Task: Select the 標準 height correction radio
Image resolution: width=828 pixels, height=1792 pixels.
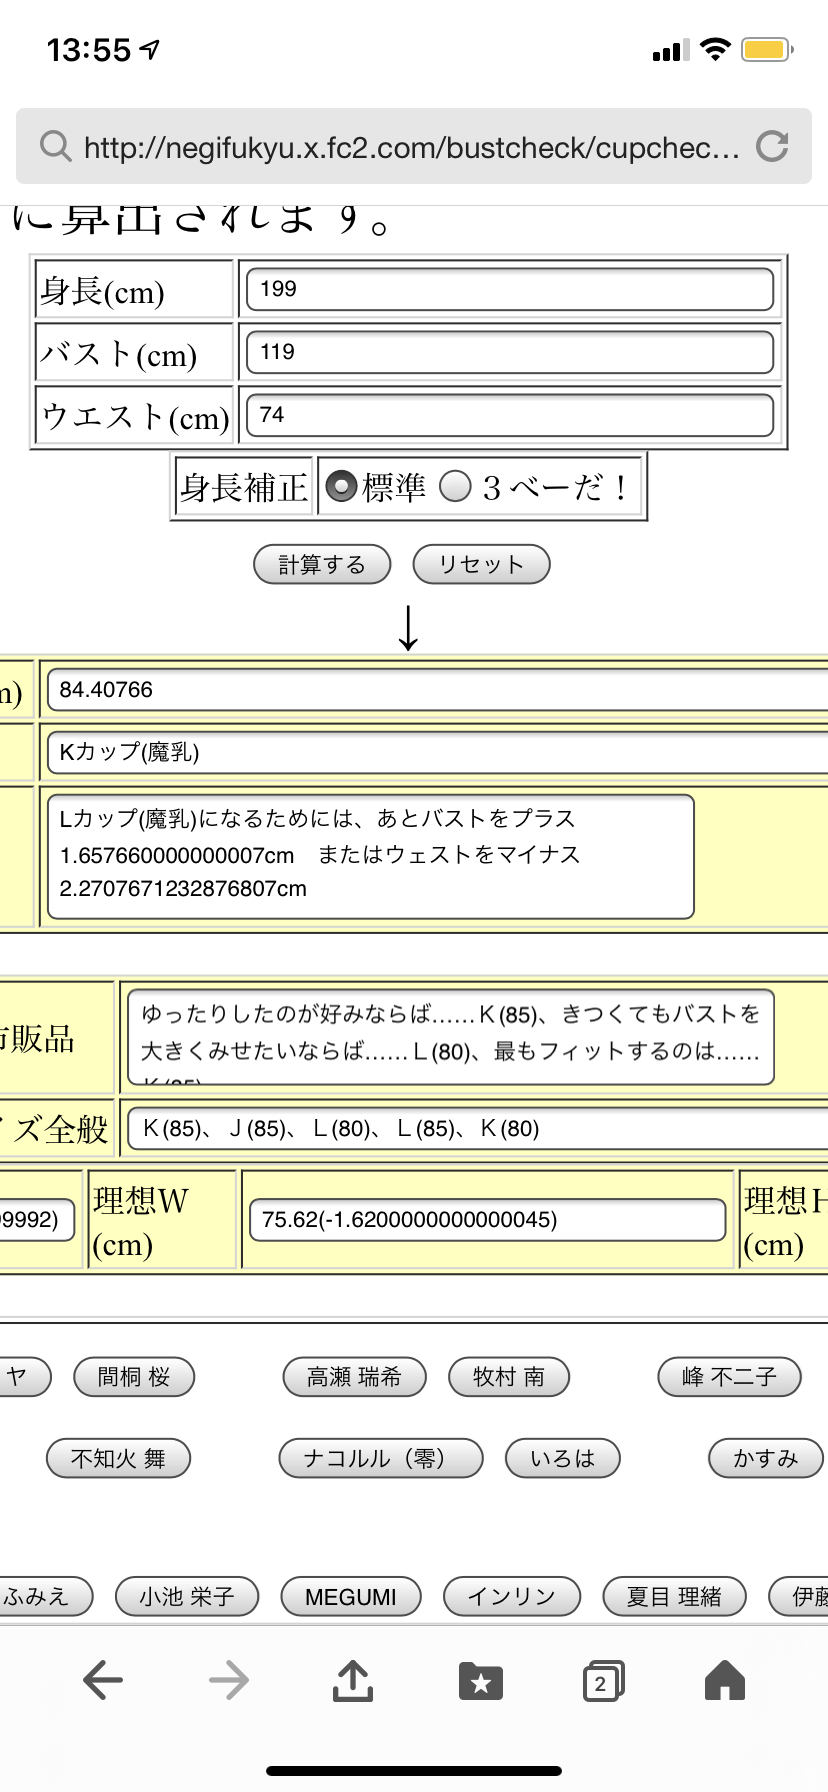Action: click(x=341, y=487)
